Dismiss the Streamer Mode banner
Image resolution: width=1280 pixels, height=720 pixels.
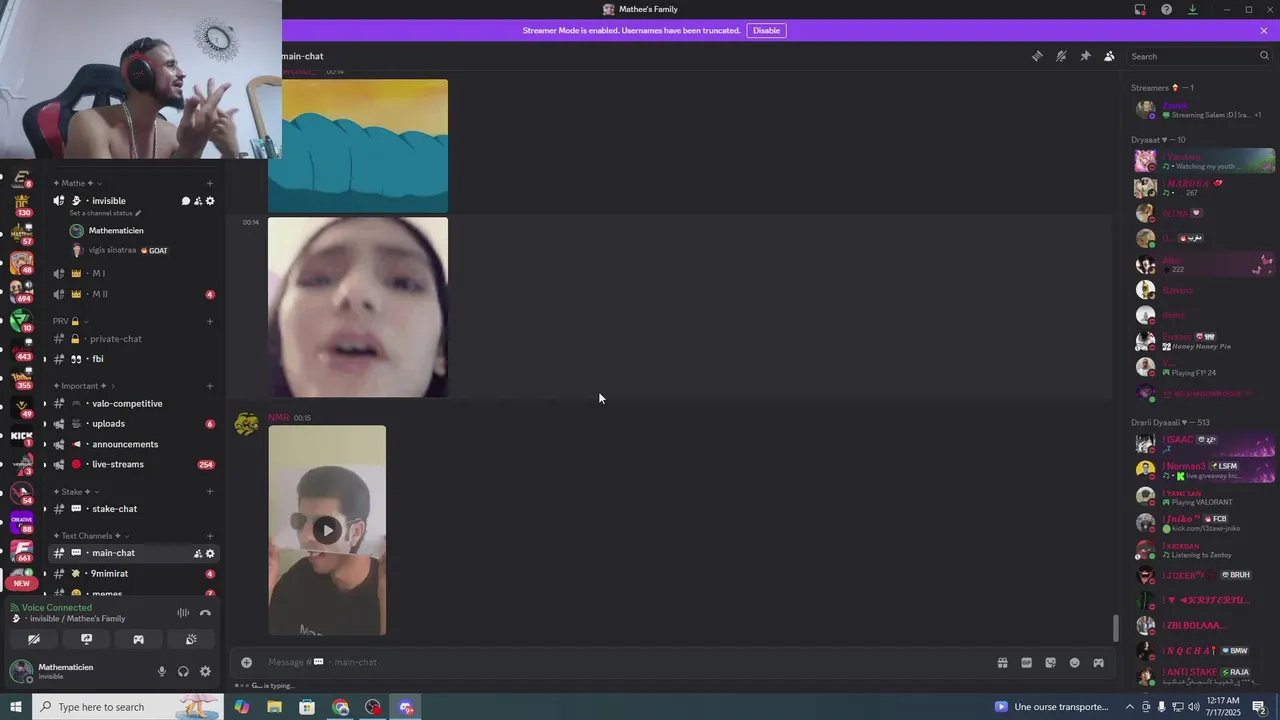(x=1264, y=31)
